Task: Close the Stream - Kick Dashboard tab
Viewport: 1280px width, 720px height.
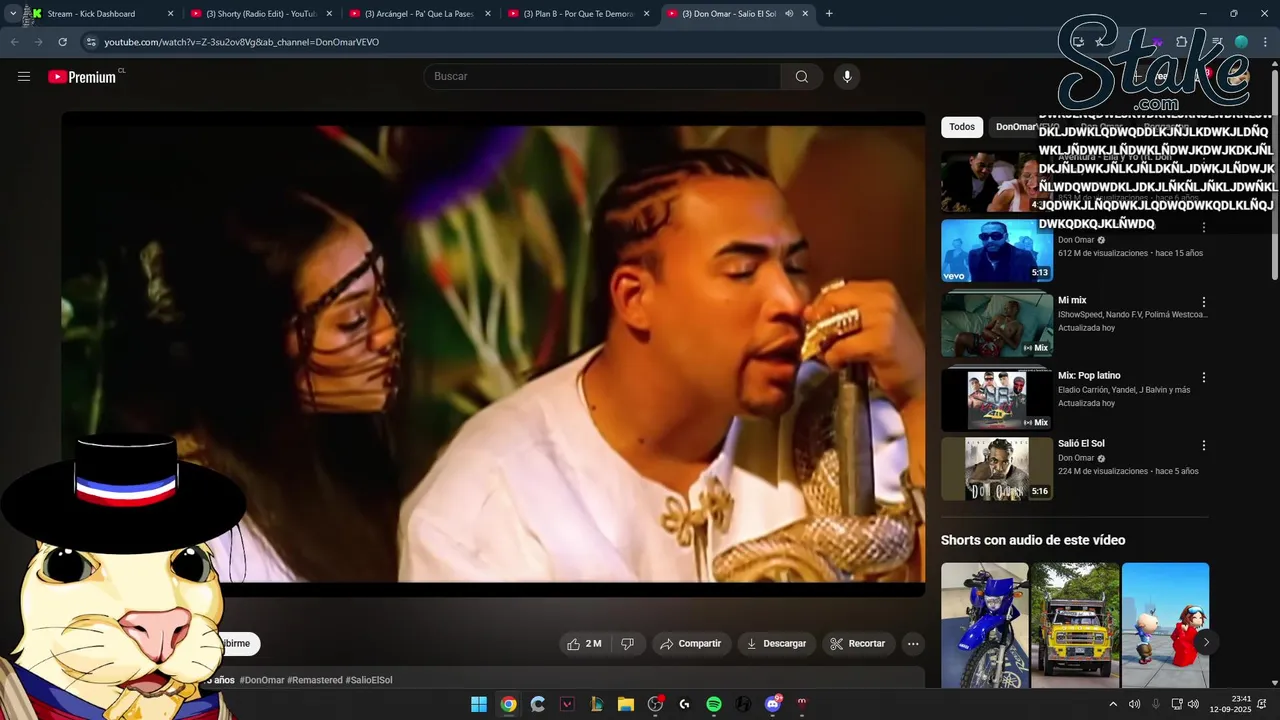Action: coord(170,14)
